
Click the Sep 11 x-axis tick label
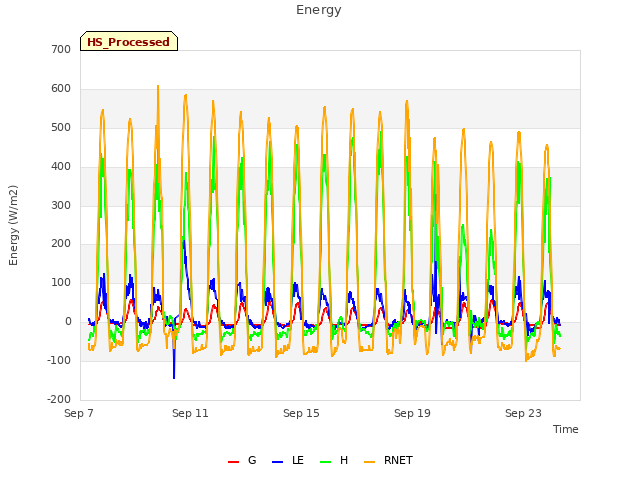tap(190, 413)
